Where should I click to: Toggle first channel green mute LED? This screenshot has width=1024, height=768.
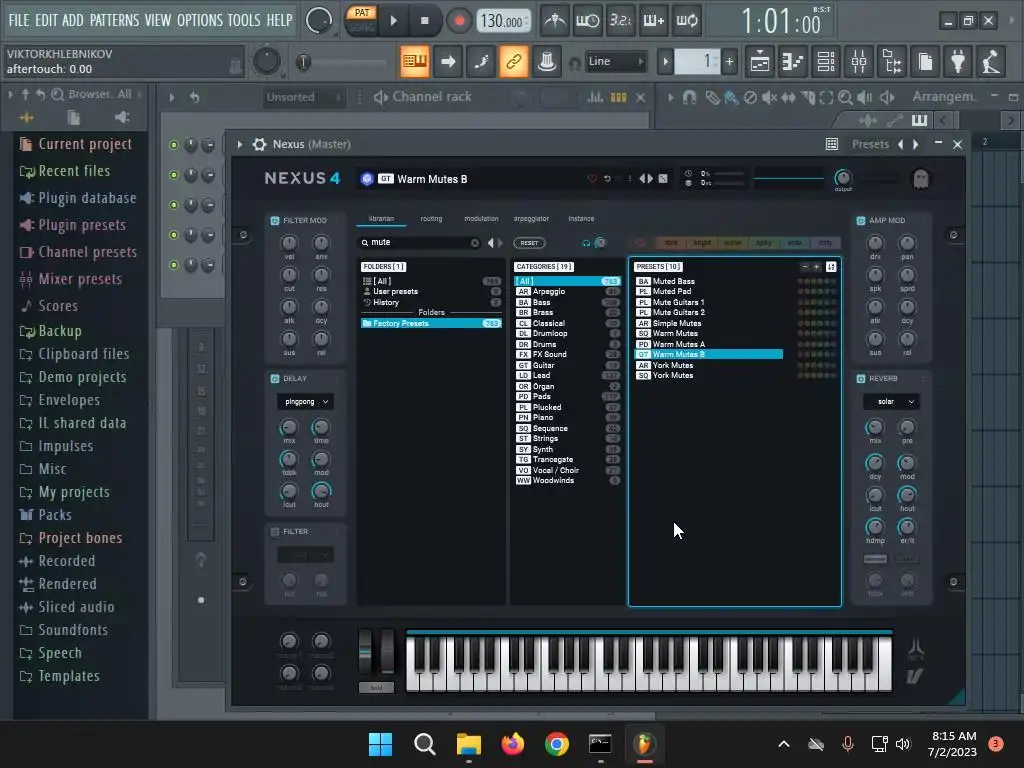[x=174, y=145]
